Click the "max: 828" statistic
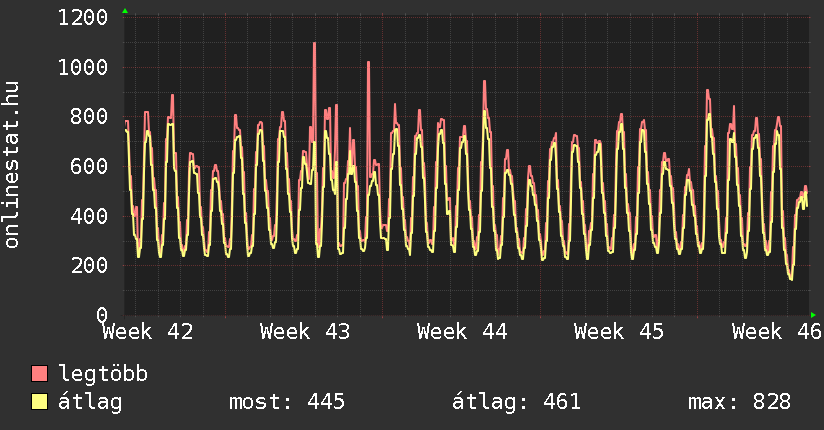The image size is (824, 430). click(739, 402)
